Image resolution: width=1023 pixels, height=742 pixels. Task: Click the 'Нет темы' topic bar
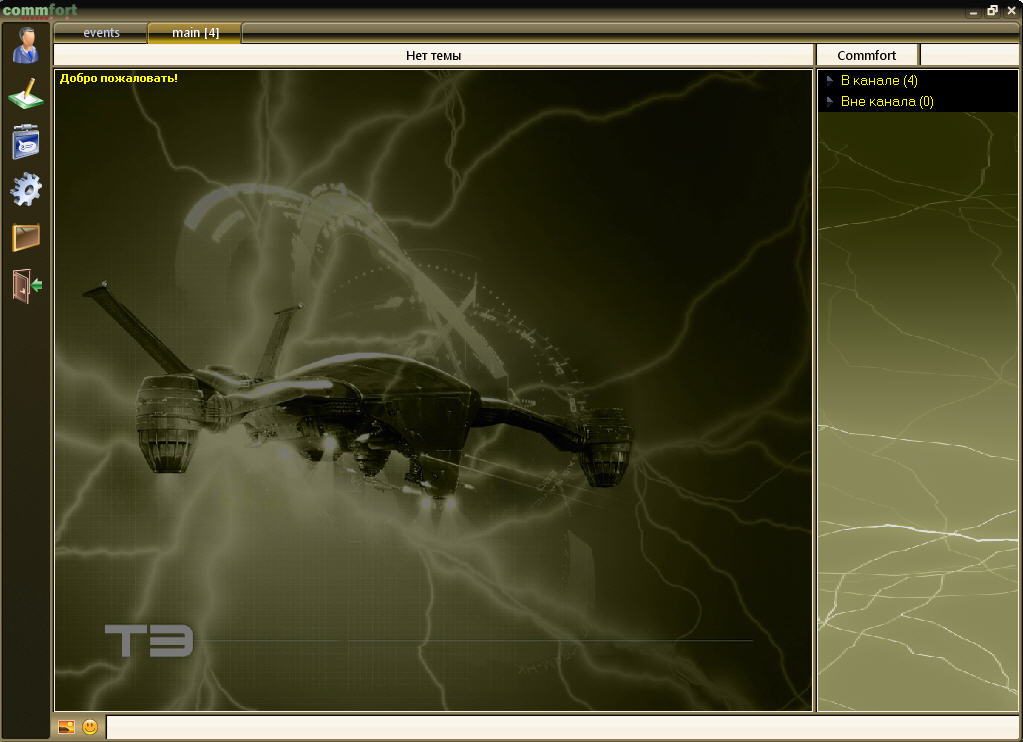point(433,55)
